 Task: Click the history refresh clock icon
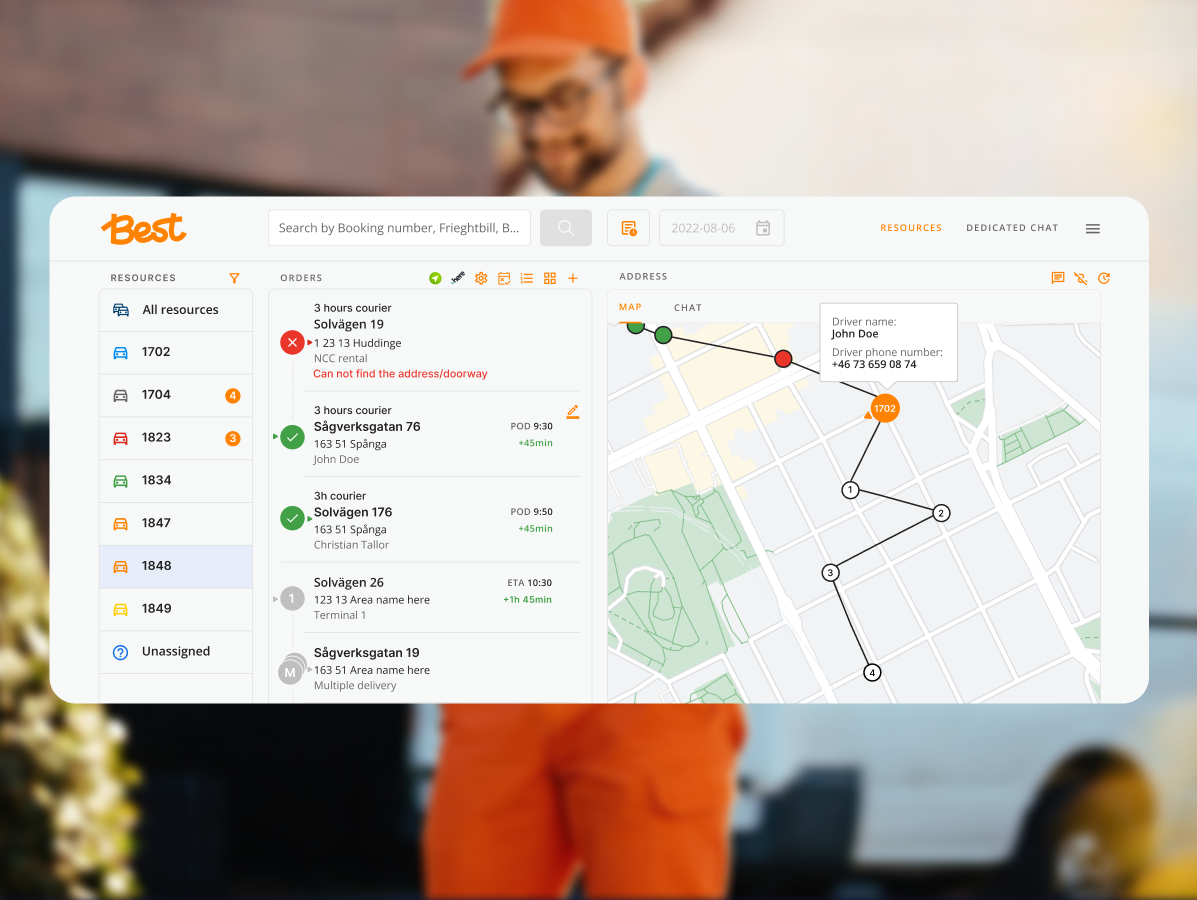pos(1104,278)
